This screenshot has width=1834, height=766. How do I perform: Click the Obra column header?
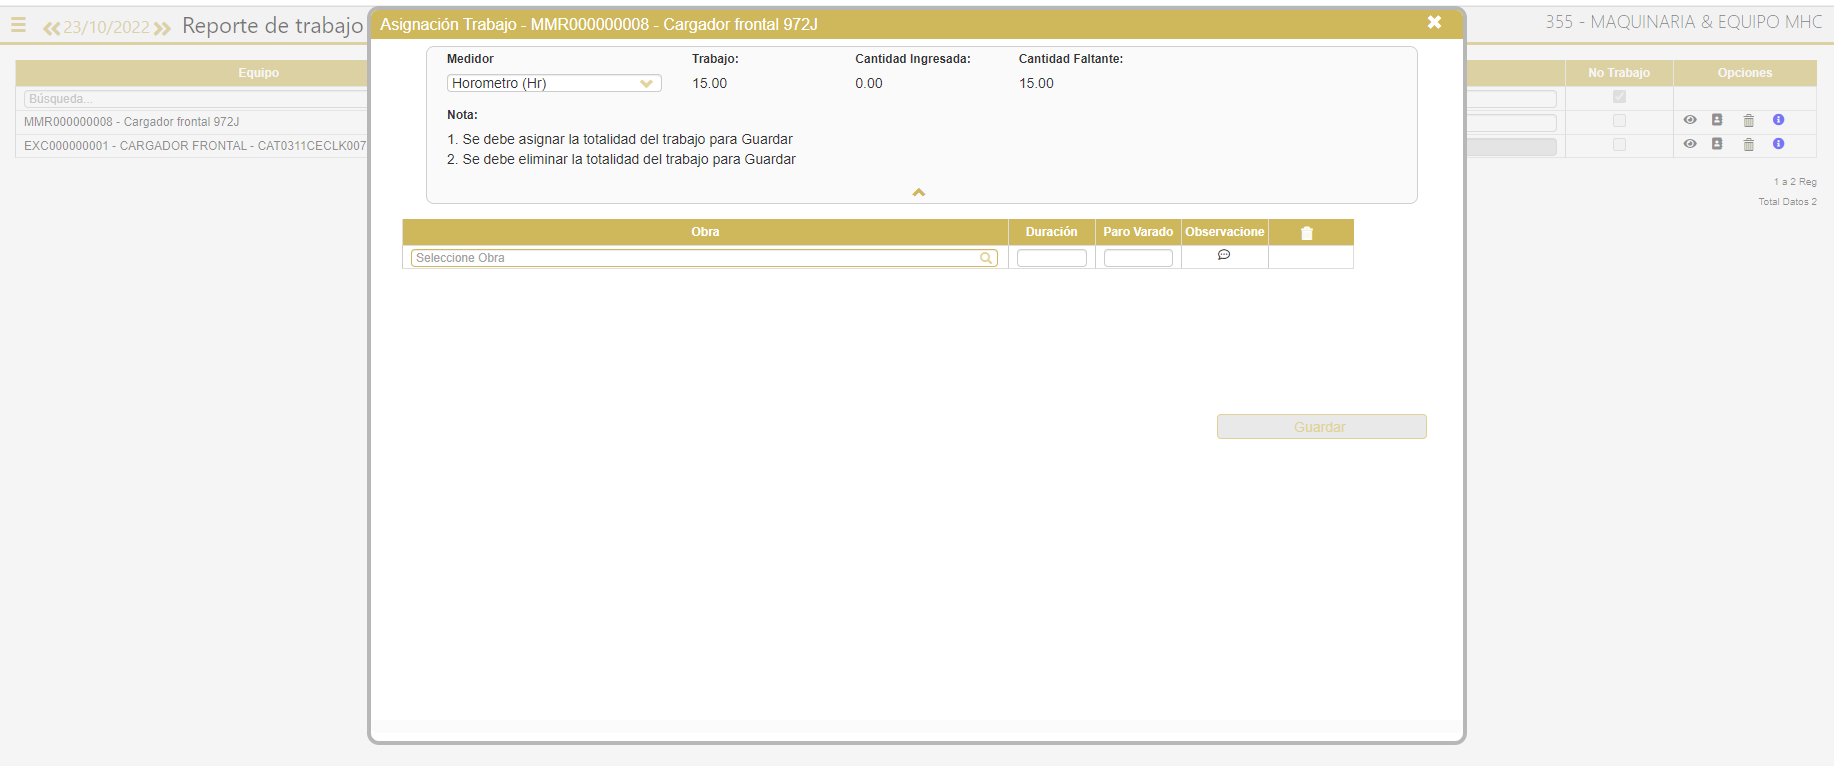coord(705,232)
